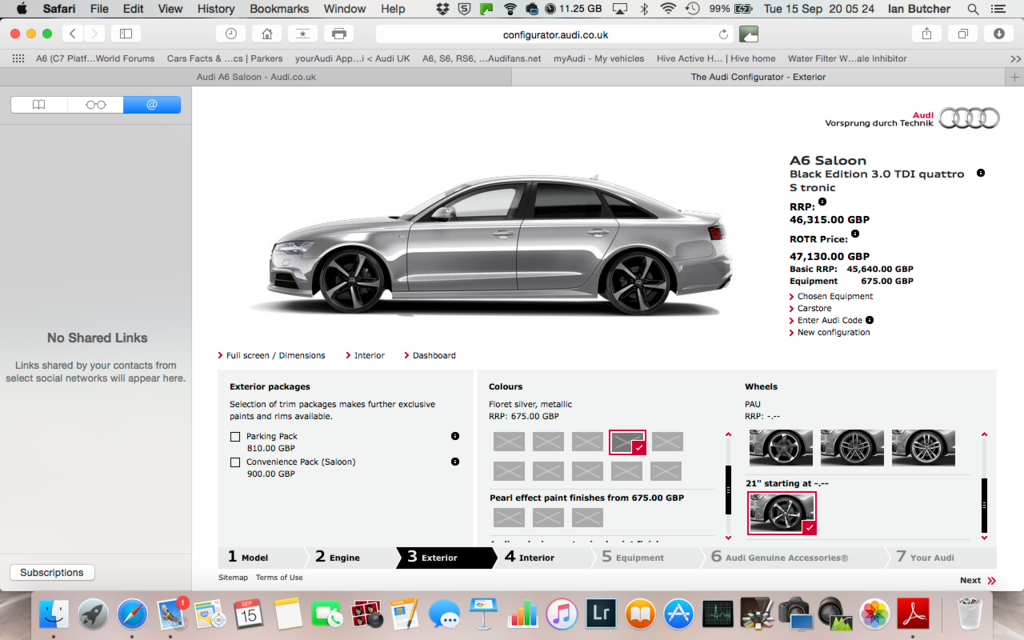The width and height of the screenshot is (1024, 640).
Task: Tick the Parking Pack checkbox
Action: tap(235, 436)
